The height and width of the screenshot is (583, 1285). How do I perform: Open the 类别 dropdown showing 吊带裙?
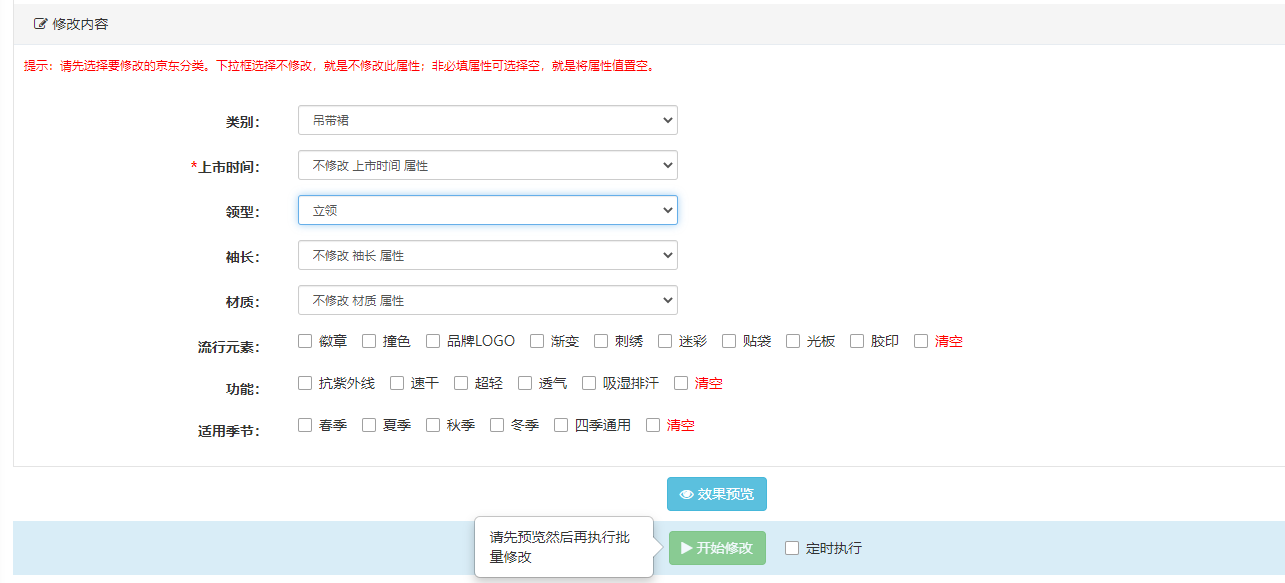coord(487,120)
